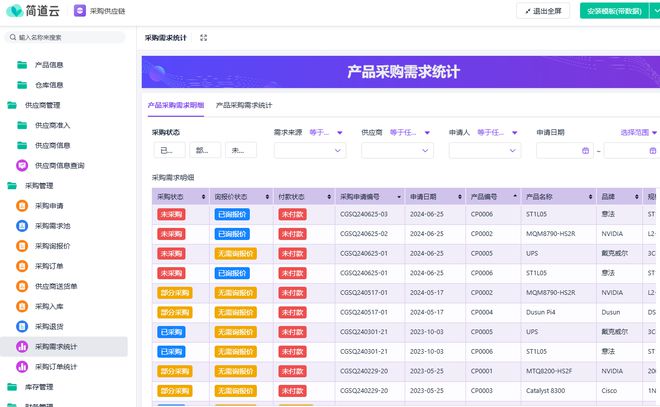The width and height of the screenshot is (660, 407).
Task: Open the 采购申请 form icon
Action: point(22,206)
